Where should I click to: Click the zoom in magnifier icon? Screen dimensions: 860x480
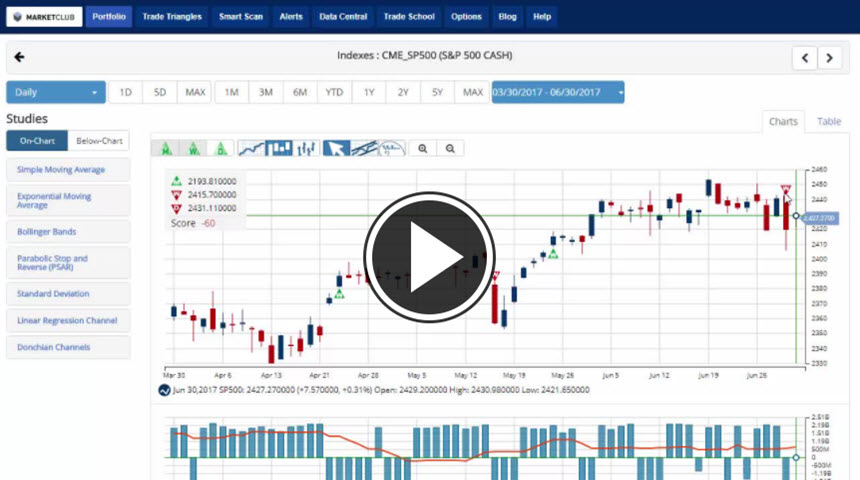(x=424, y=148)
